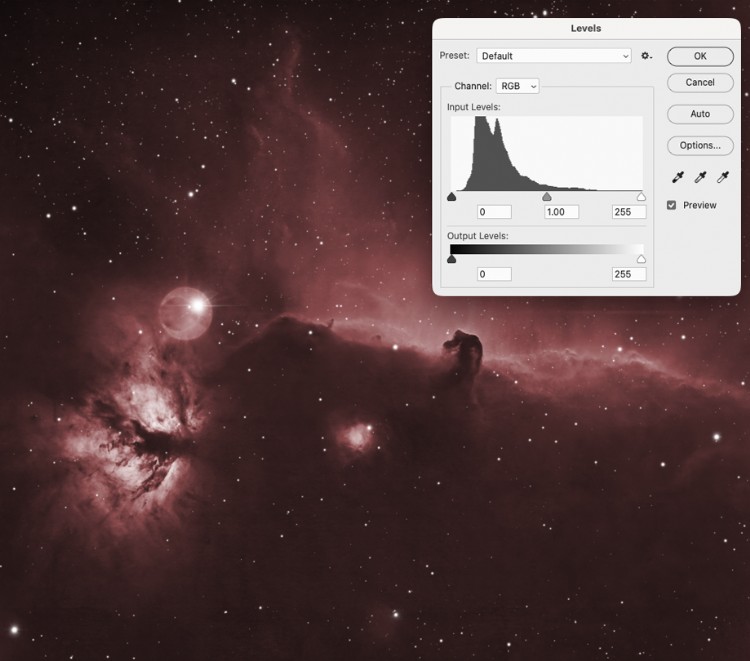Screen dimensions: 750x661
Task: Click the input levels histogram
Action: coord(547,154)
